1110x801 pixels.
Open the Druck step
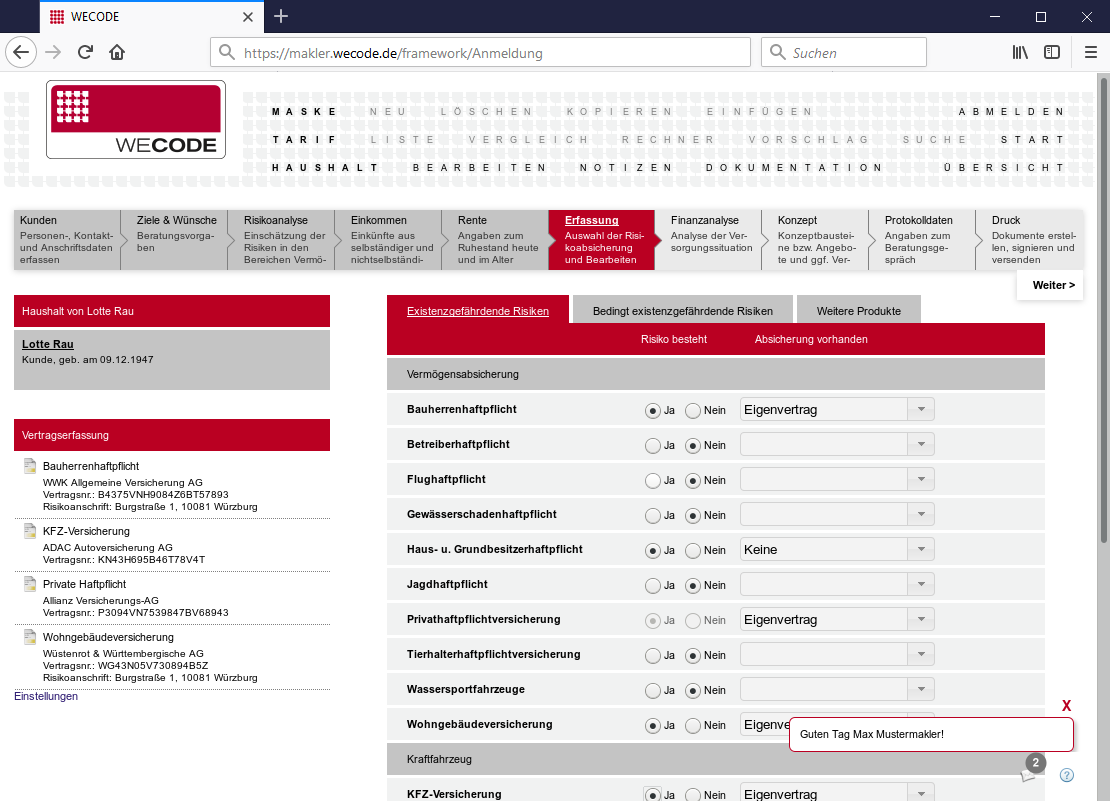(1029, 240)
